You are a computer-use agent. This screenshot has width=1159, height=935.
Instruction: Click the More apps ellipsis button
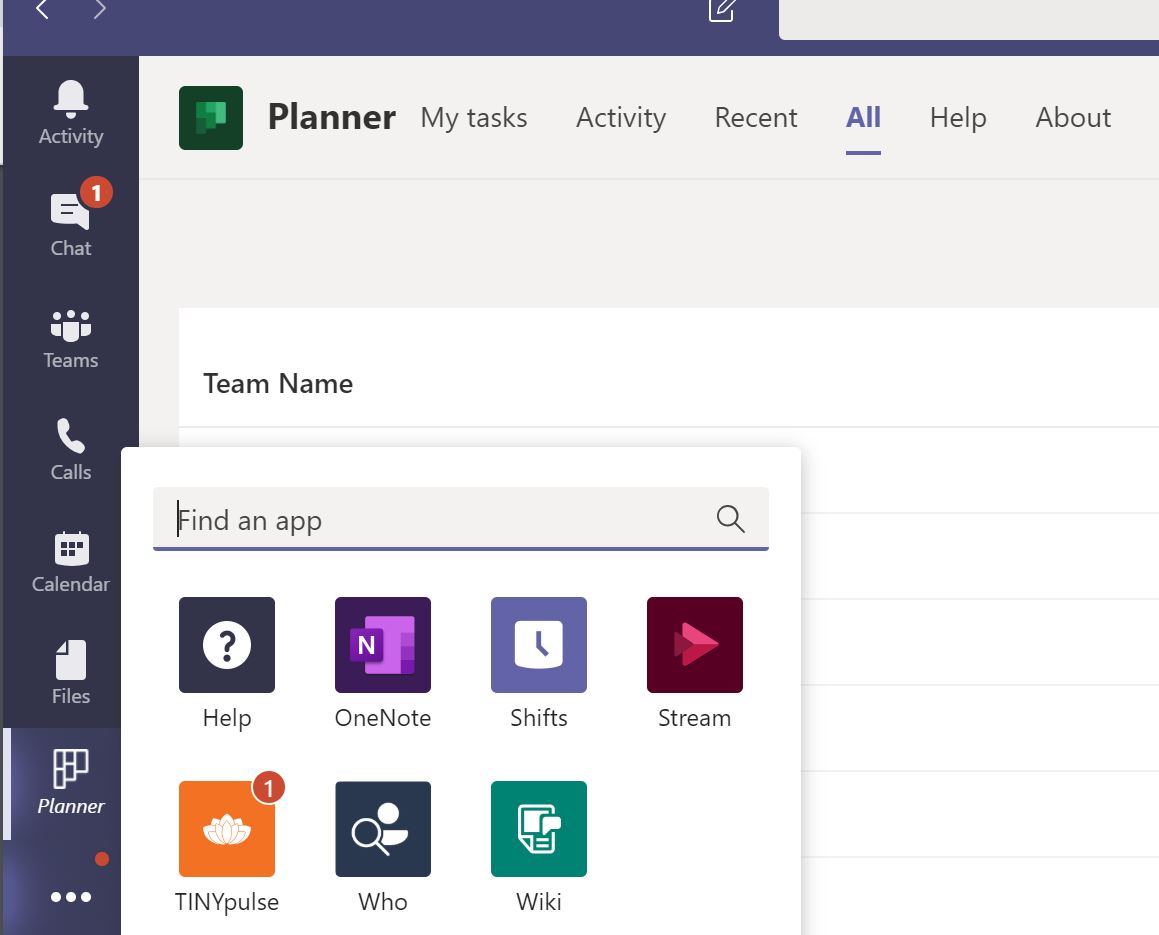[x=70, y=897]
